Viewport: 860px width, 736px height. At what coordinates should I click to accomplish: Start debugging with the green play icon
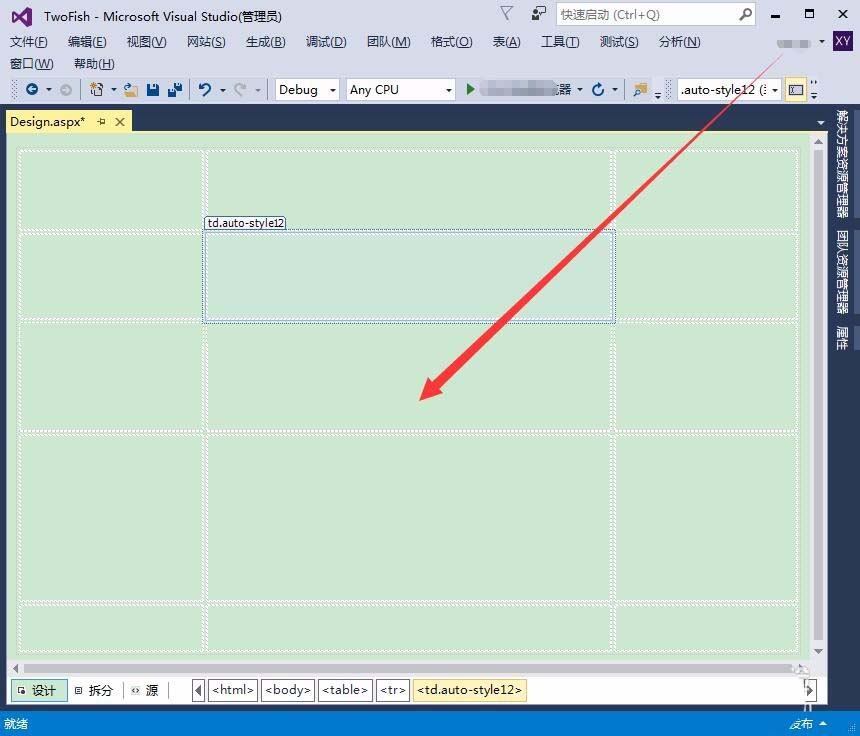(x=471, y=89)
